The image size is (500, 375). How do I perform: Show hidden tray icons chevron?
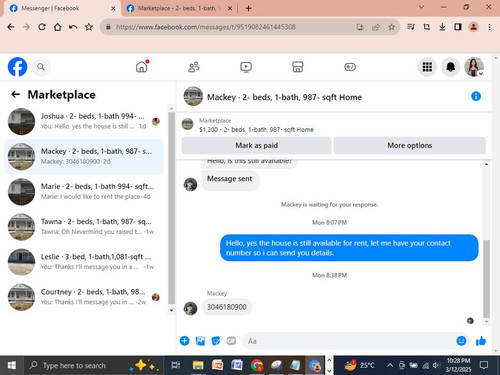(389, 366)
